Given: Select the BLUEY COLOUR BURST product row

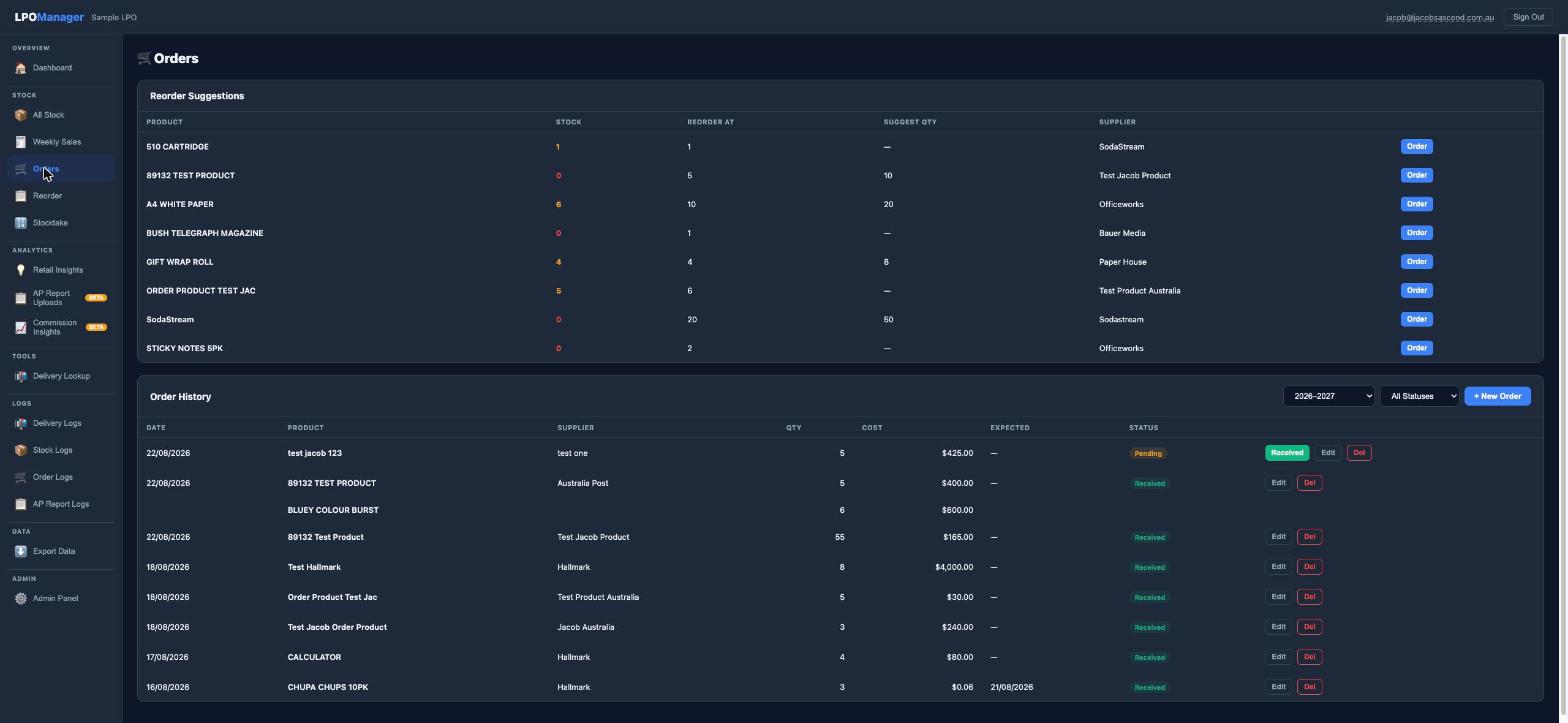Looking at the screenshot, I should pos(840,510).
